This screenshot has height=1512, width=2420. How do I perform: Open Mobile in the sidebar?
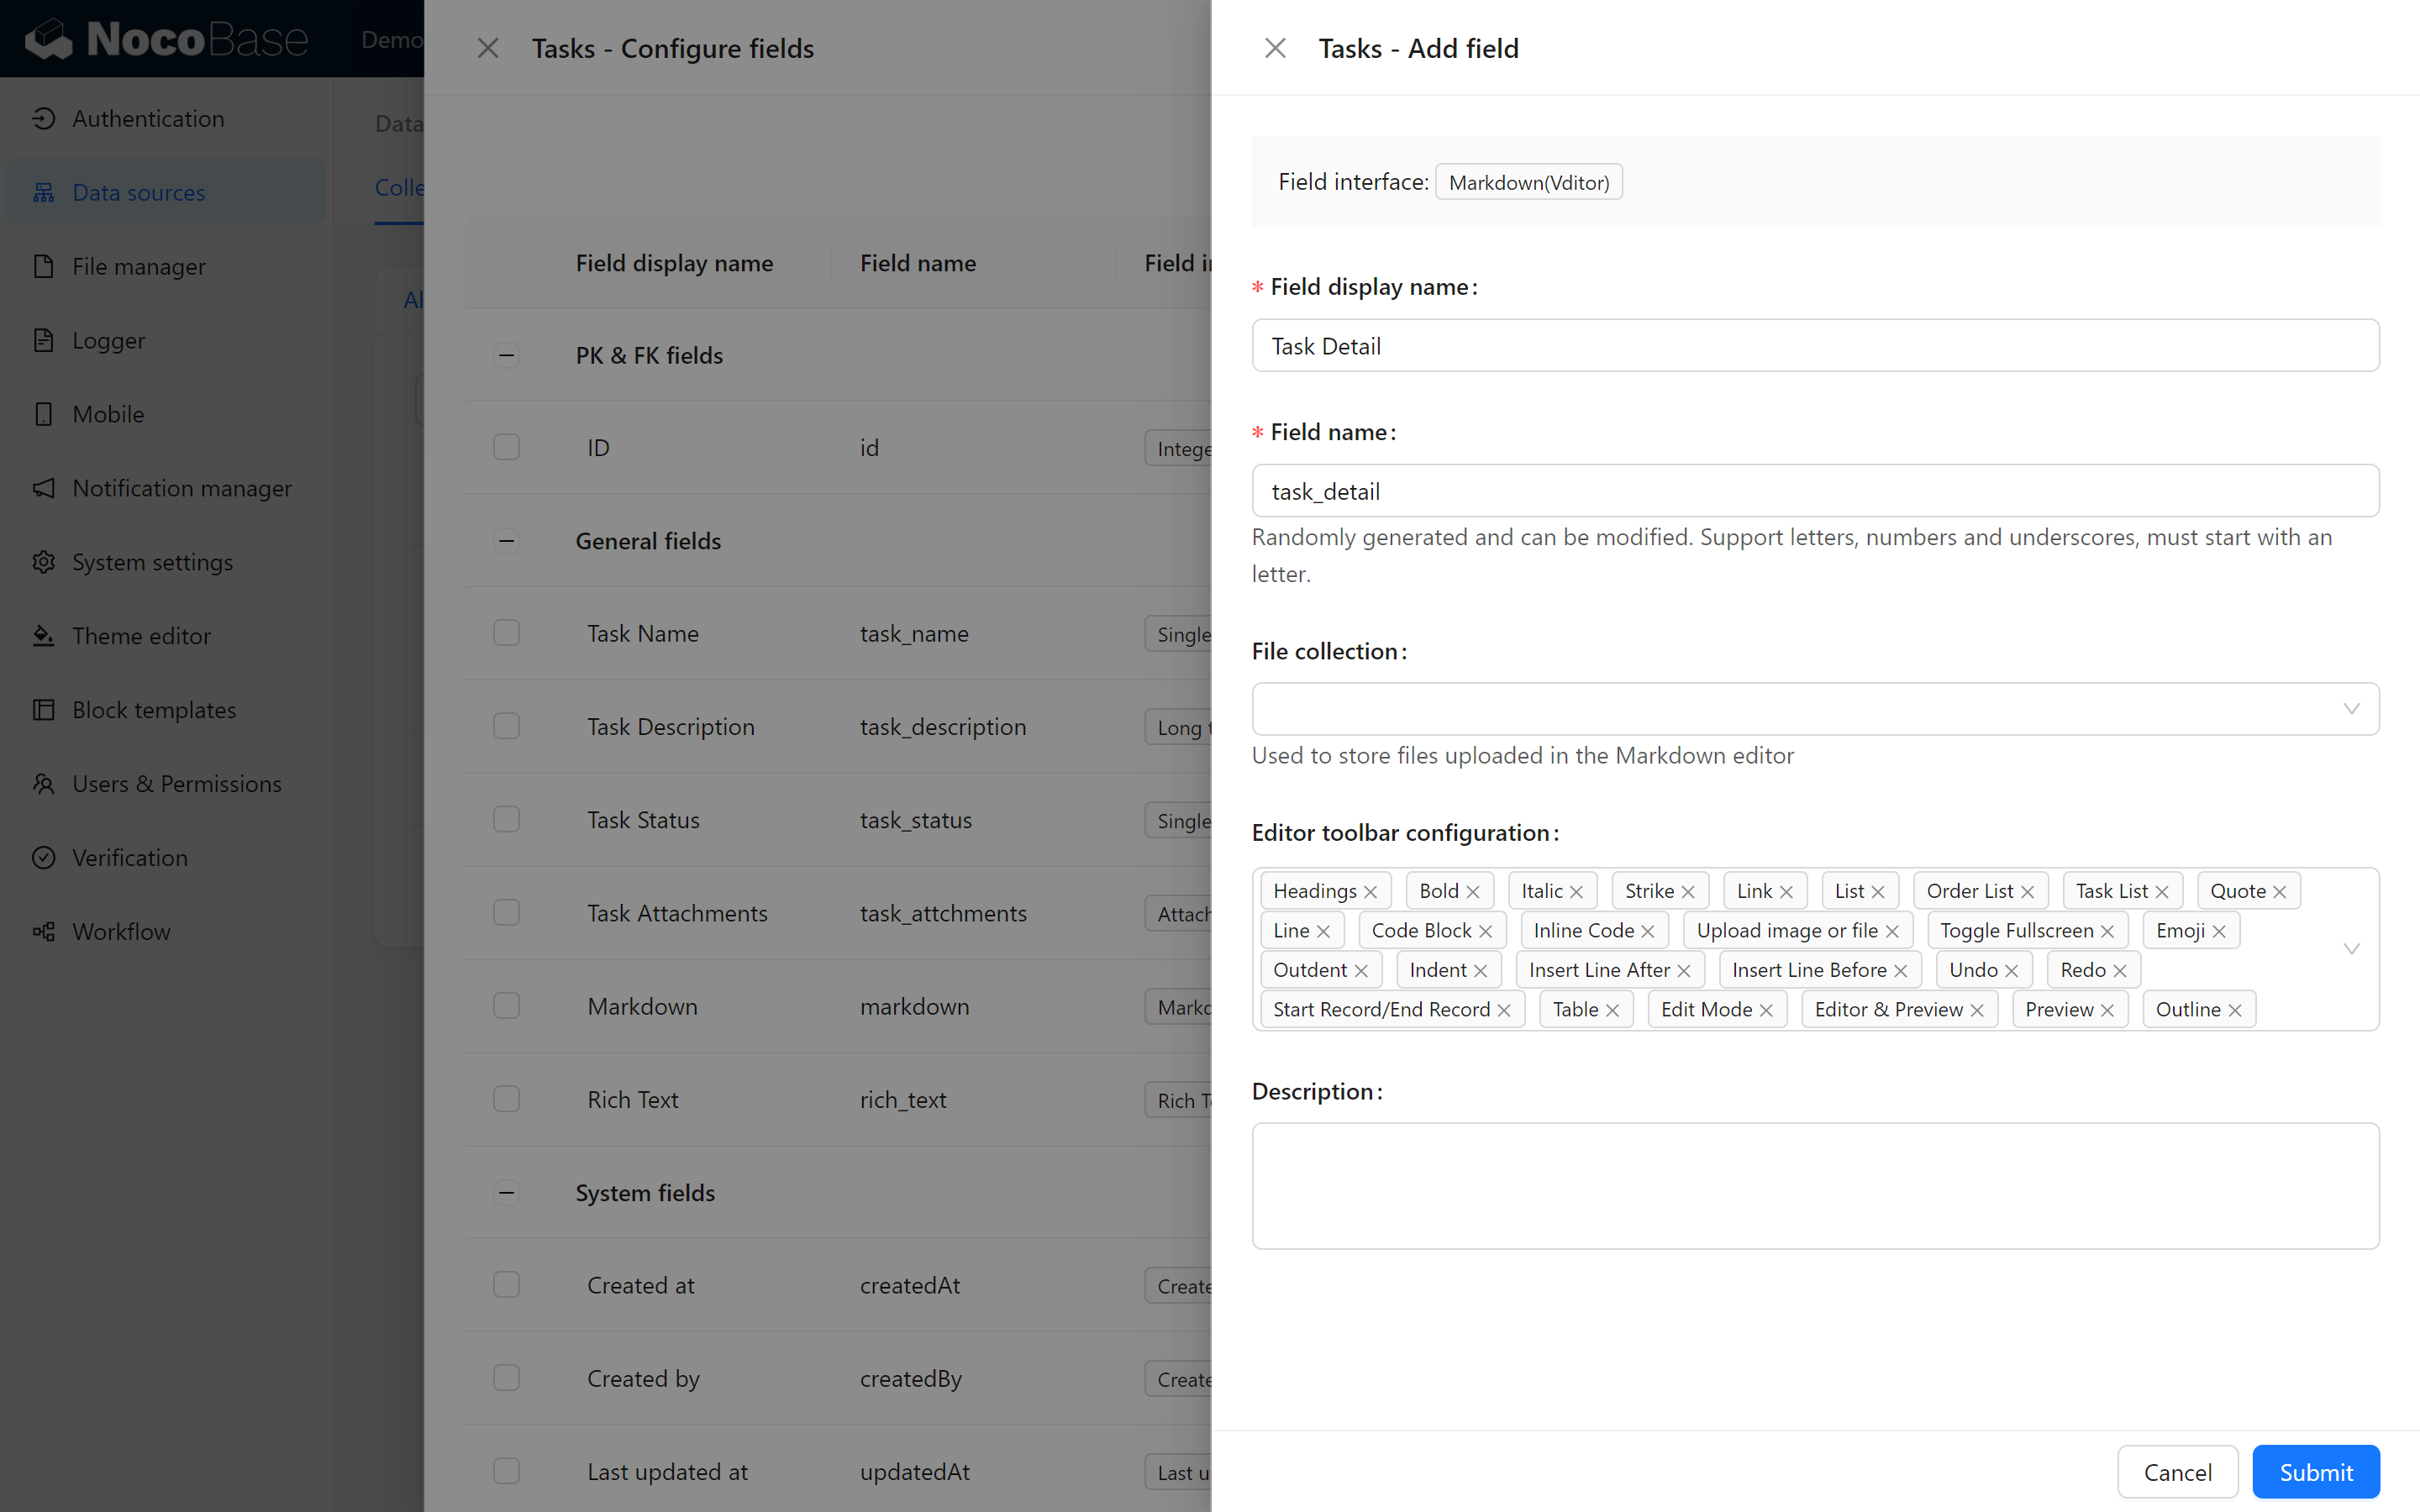pyautogui.click(x=165, y=414)
